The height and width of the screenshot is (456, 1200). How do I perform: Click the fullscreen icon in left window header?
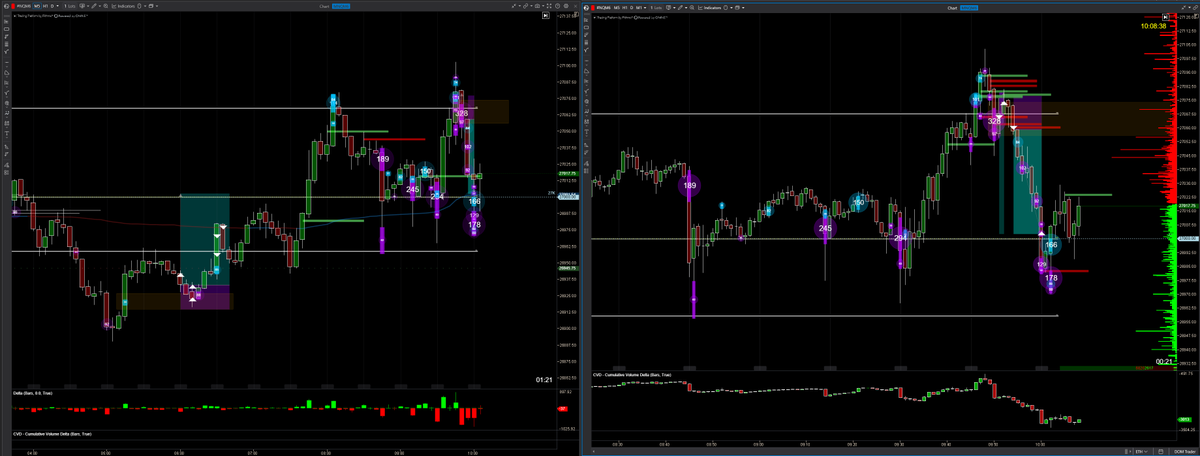pos(549,6)
